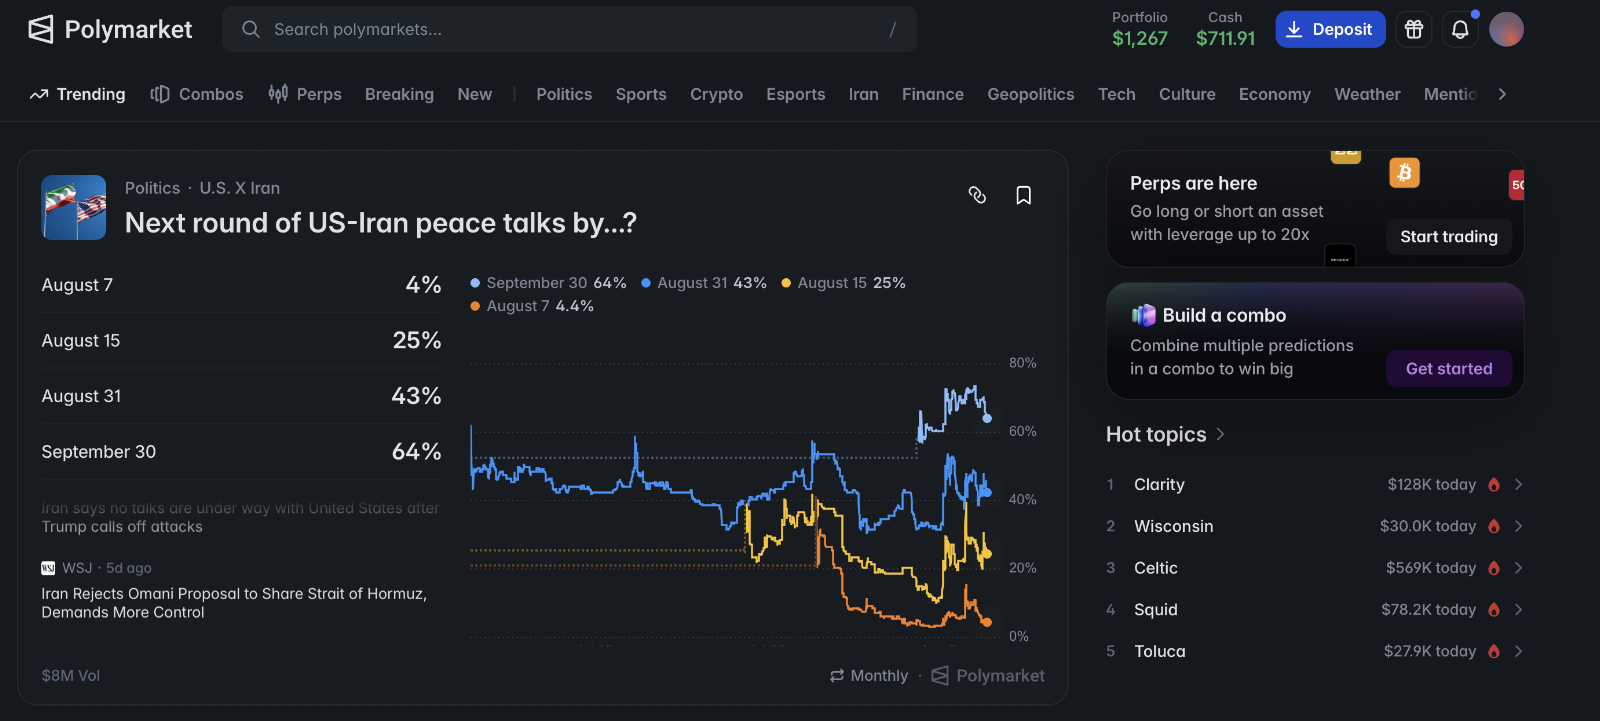1600x721 pixels.
Task: Open the notifications bell
Action: (1460, 30)
